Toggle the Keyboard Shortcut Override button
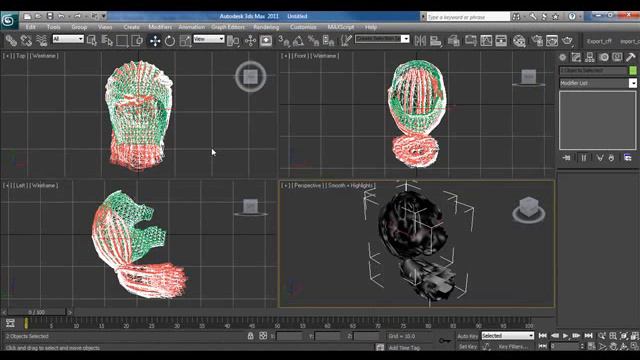Image resolution: width=640 pixels, height=360 pixels. coord(266,40)
